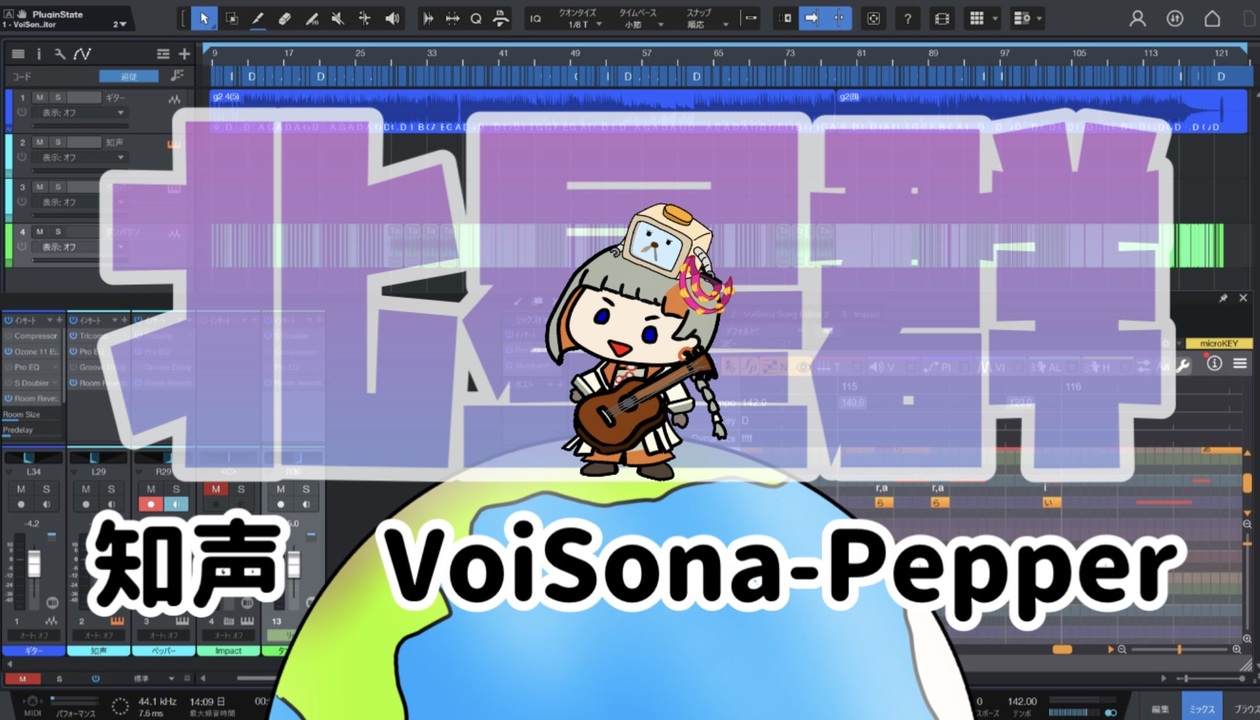Click the ギター channel volume fader

[34, 566]
